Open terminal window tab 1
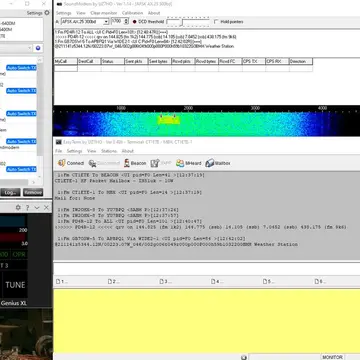The width and height of the screenshot is (360, 360). click(x=62, y=282)
